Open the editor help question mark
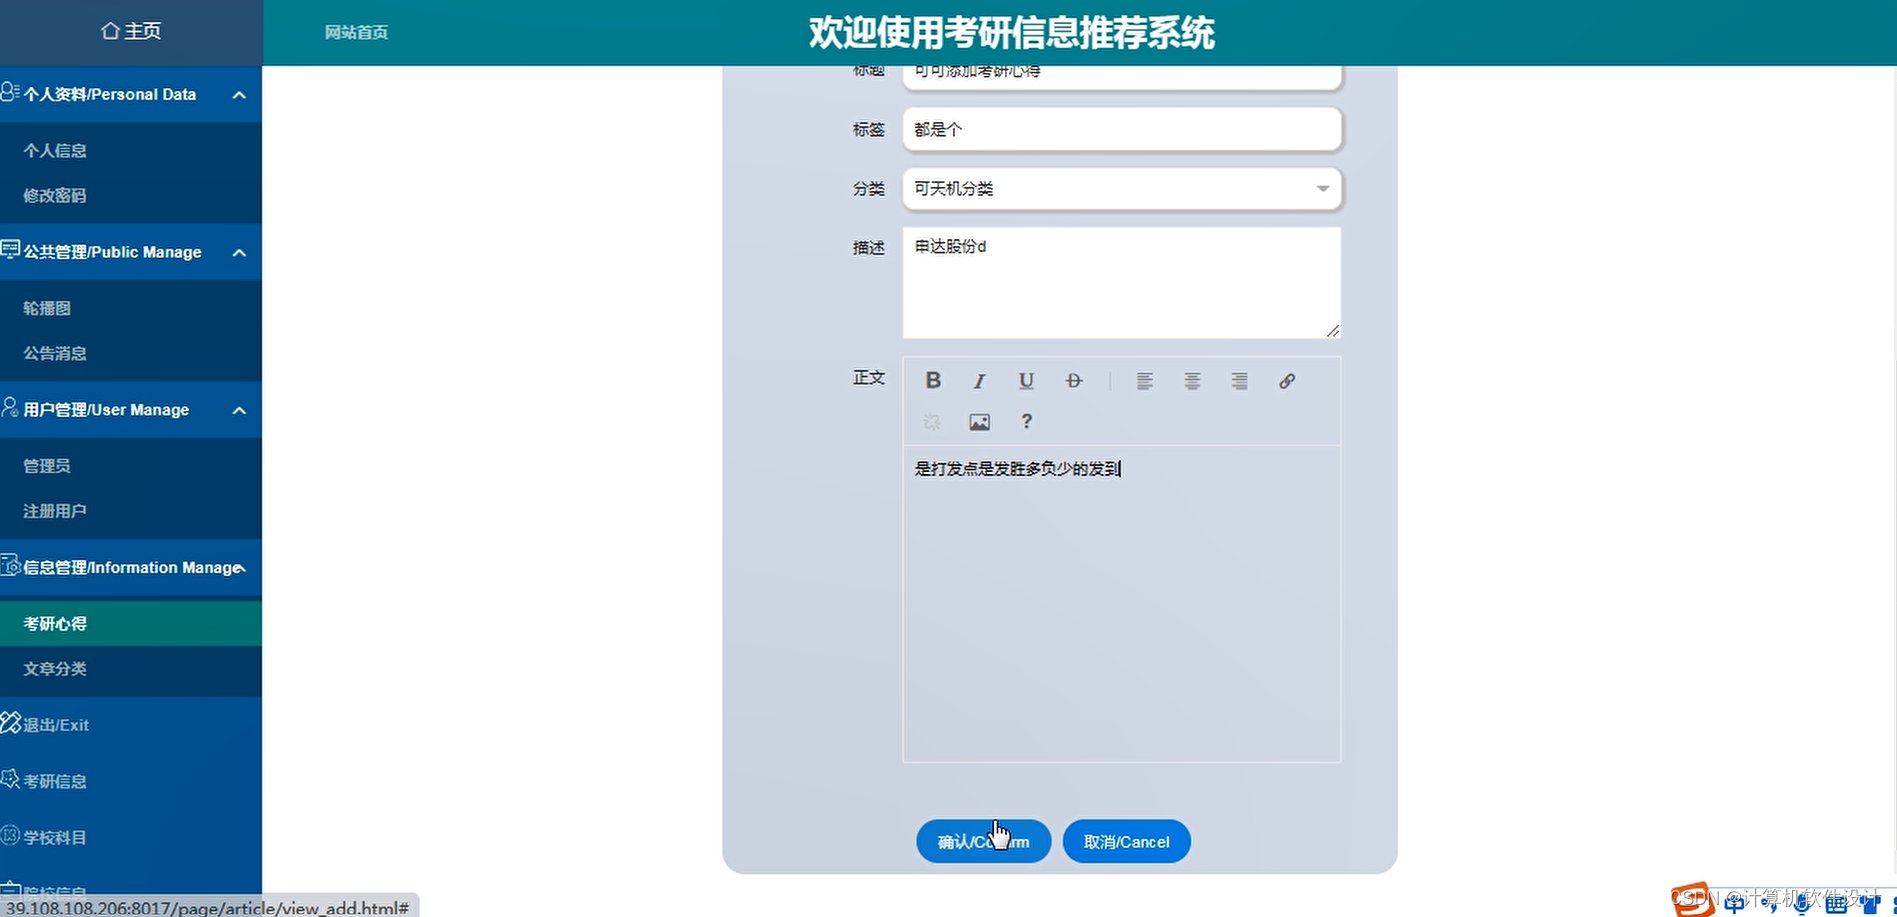Viewport: 1897px width, 917px height. point(1026,421)
